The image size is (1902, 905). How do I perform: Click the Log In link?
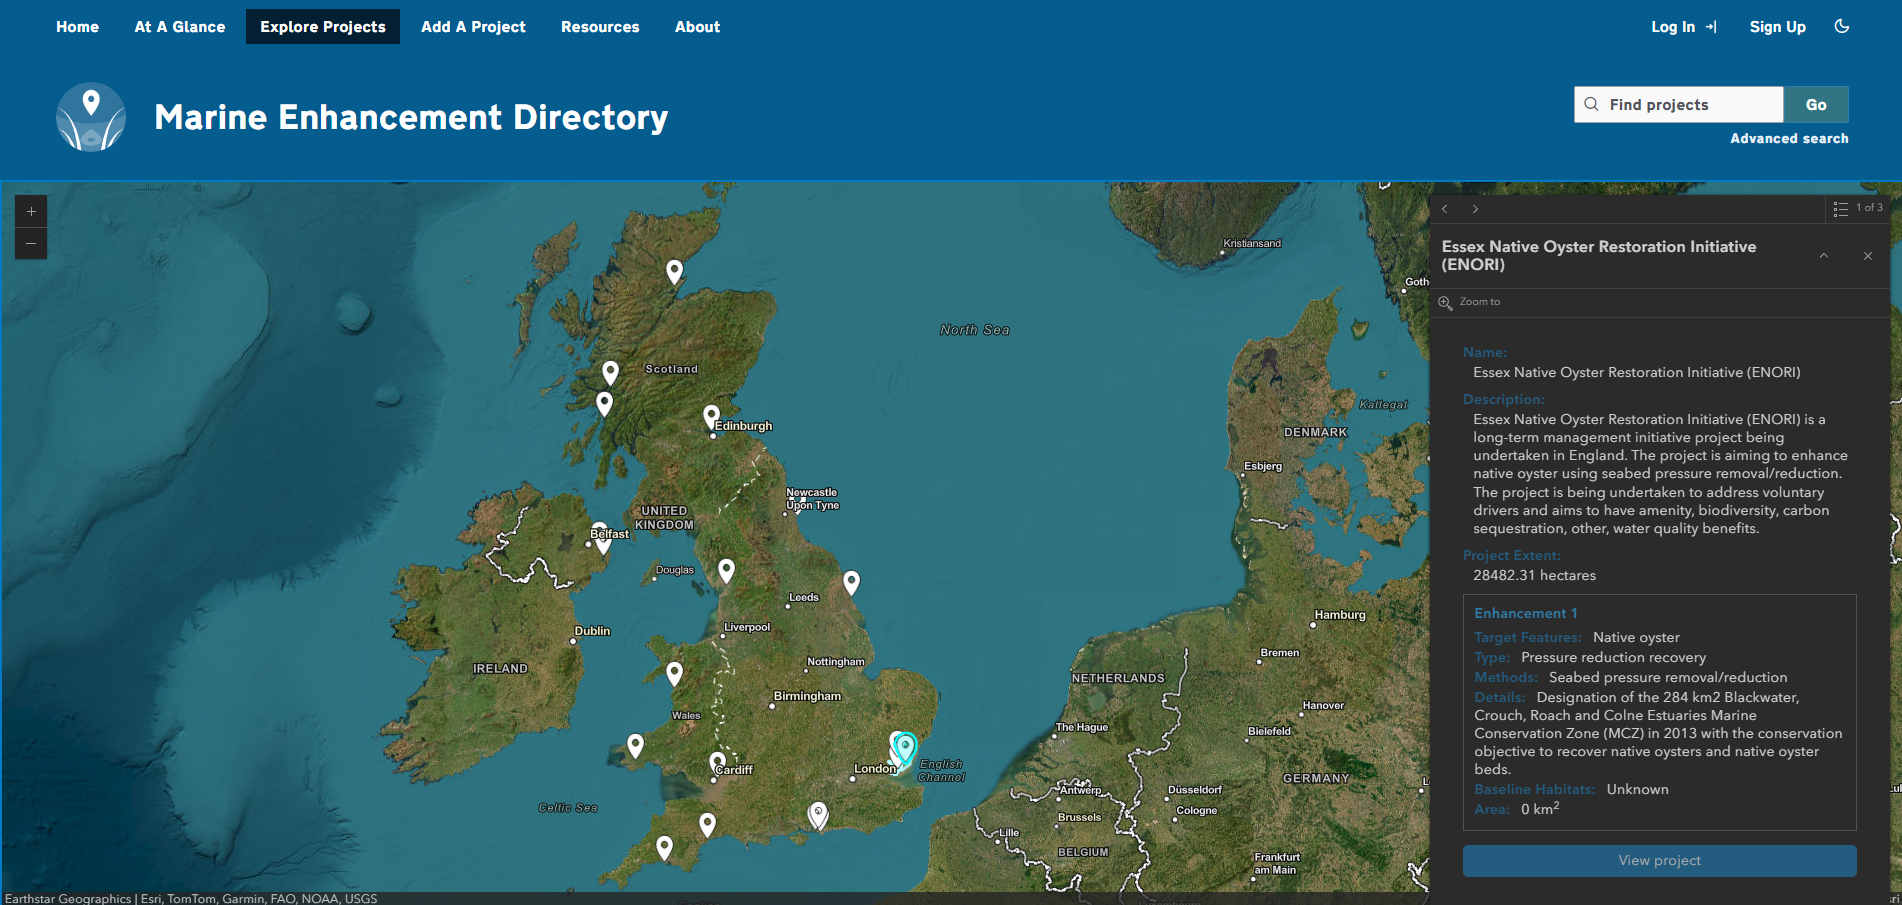[x=1683, y=27]
